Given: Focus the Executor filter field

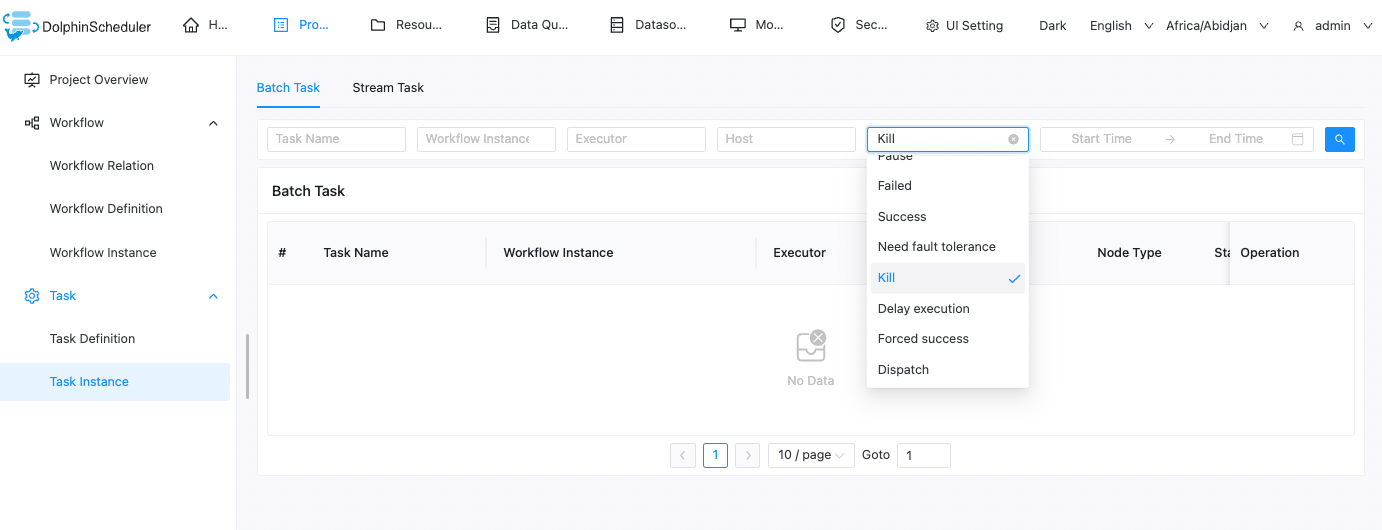Looking at the screenshot, I should tap(636, 139).
